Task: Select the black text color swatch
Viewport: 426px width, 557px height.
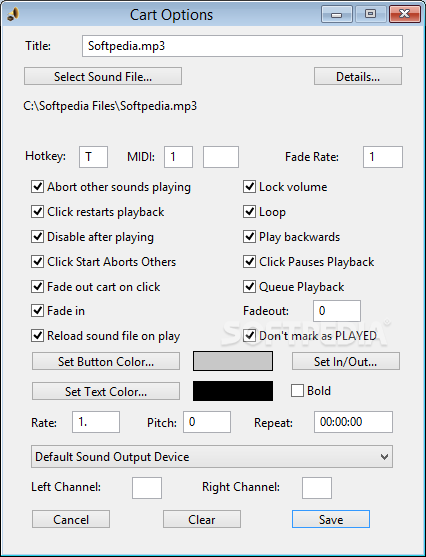Action: pyautogui.click(x=233, y=391)
